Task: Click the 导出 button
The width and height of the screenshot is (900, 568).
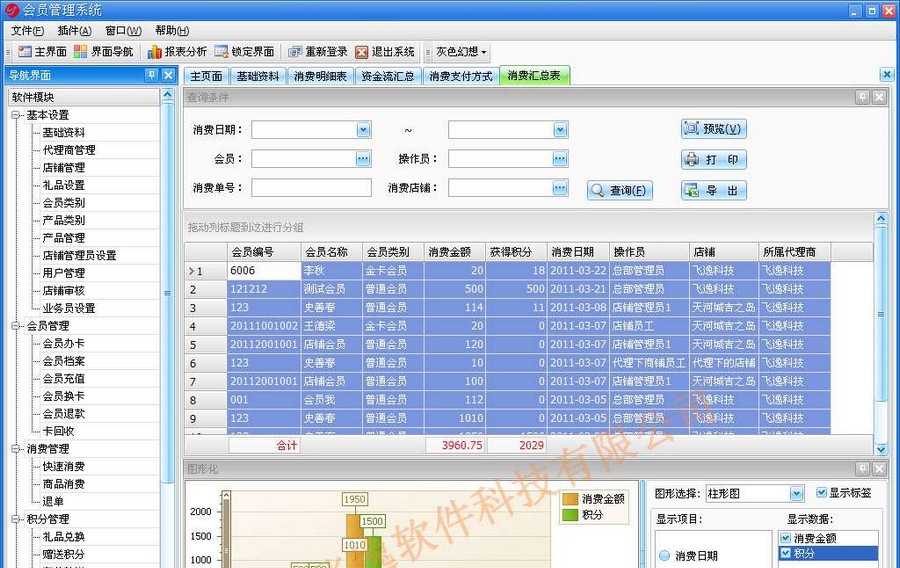Action: 714,190
